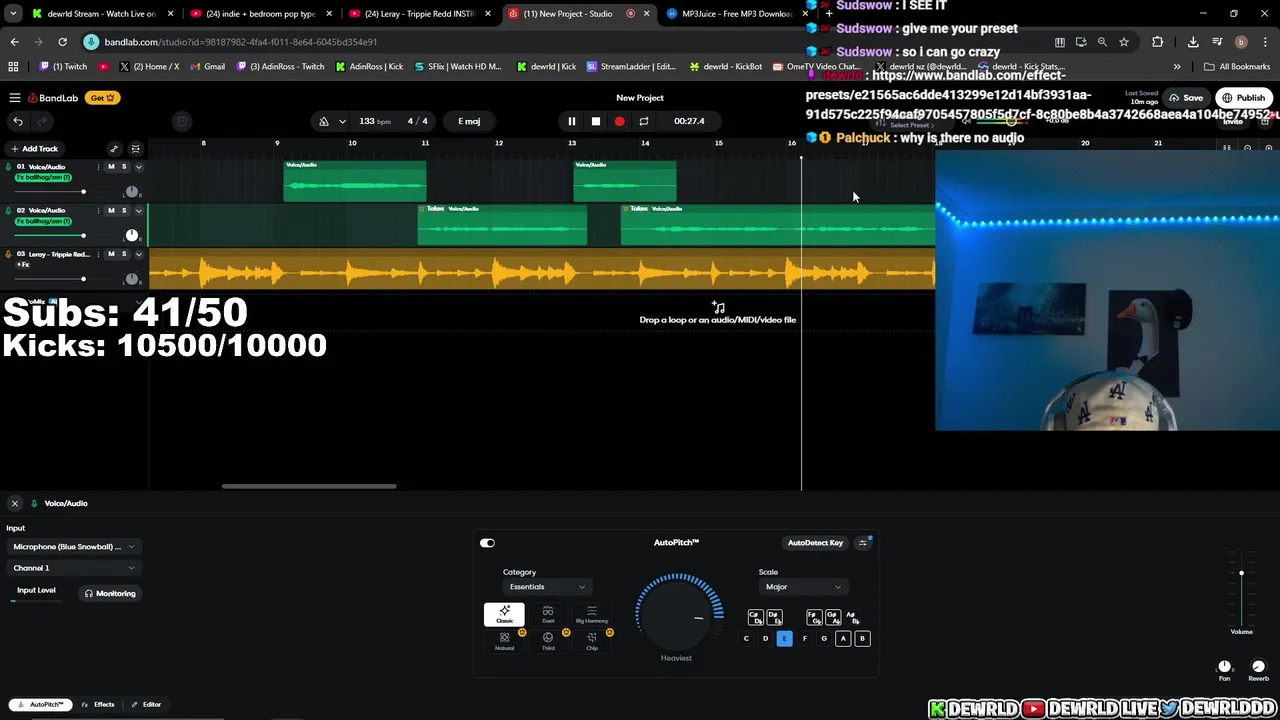The height and width of the screenshot is (720, 1280).
Task: Select the Natural AutoPitch preset
Action: pyautogui.click(x=504, y=641)
